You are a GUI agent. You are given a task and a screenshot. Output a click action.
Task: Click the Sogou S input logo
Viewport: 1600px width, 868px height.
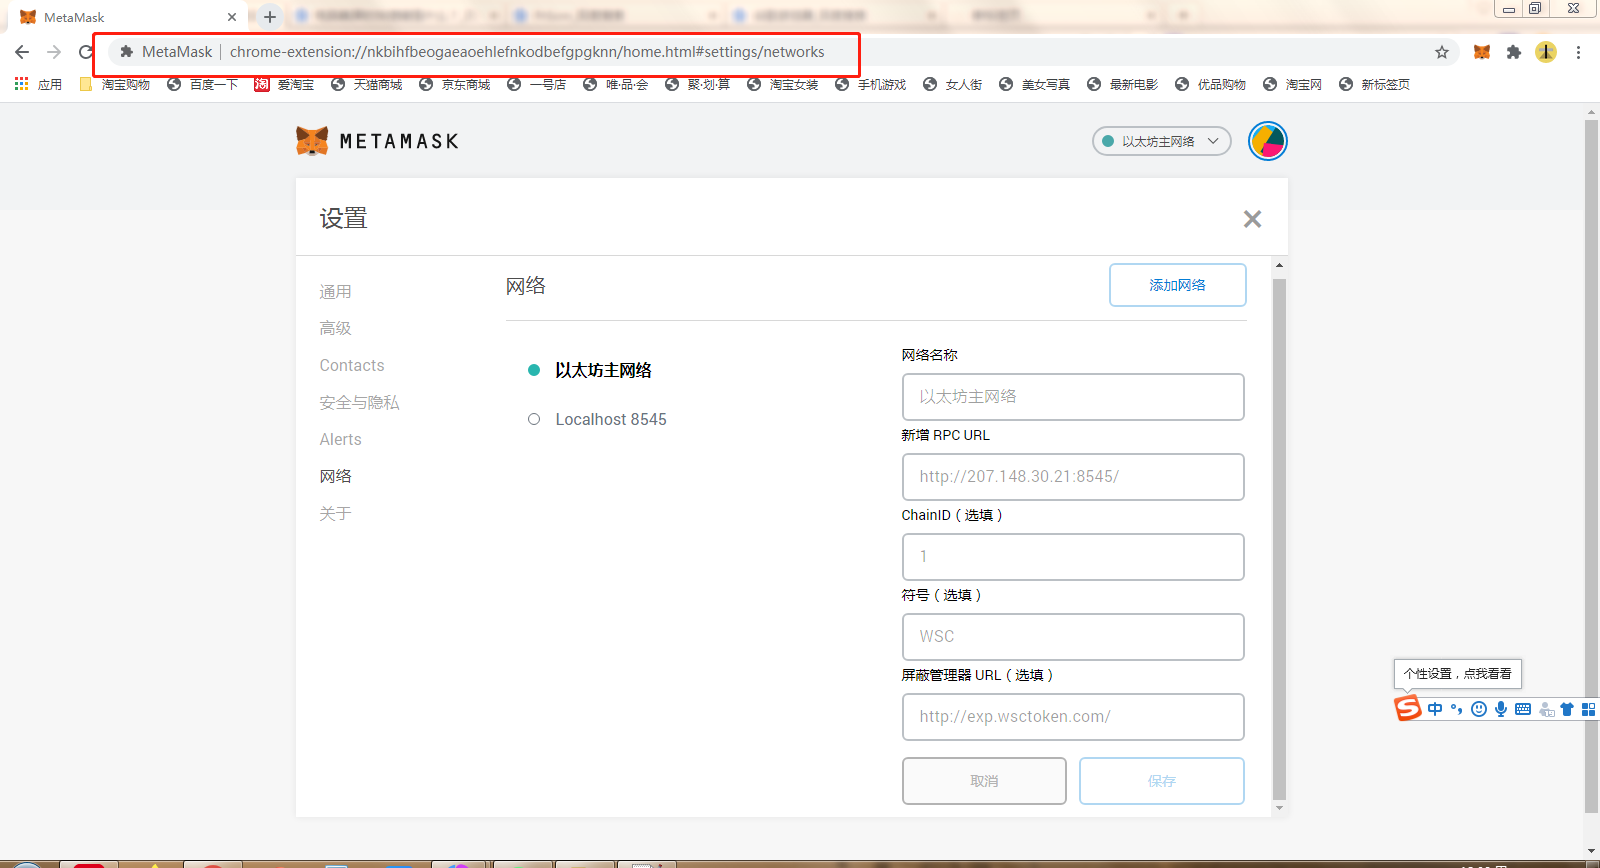[x=1408, y=708]
